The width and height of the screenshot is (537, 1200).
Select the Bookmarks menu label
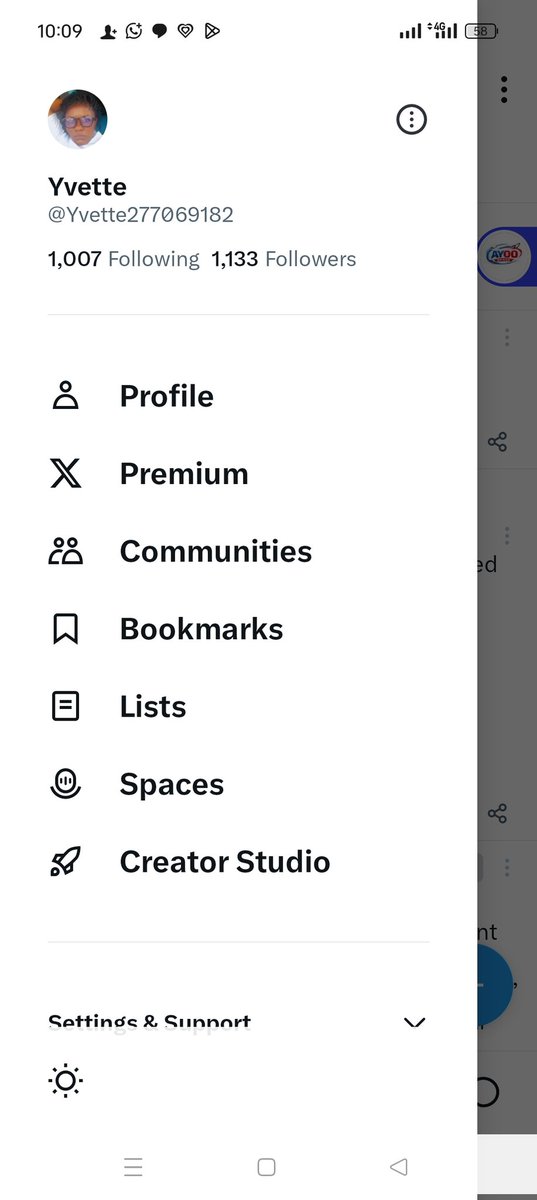coord(201,629)
